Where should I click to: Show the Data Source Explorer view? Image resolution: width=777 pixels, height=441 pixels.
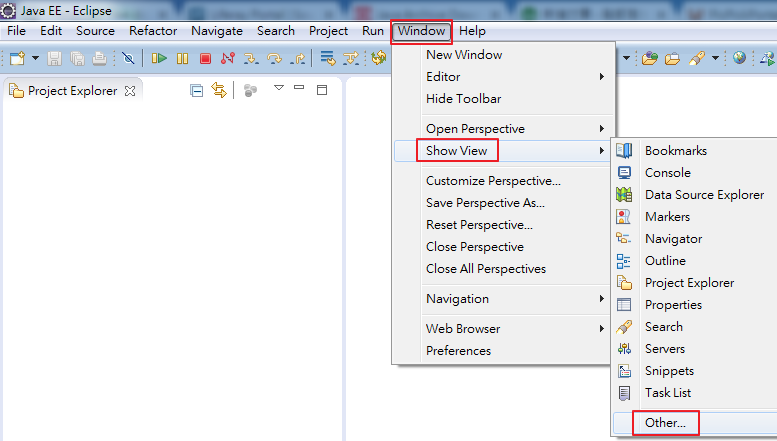(695, 195)
